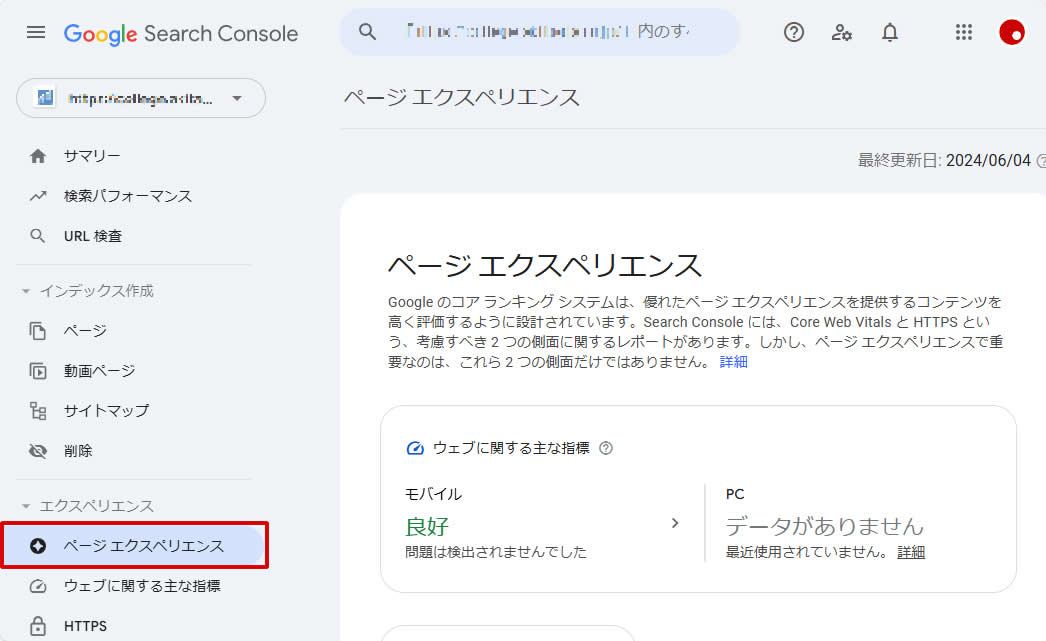Screen dimensions: 1046x641
Task: Click the 詳細 link in description
Action: coord(733,362)
